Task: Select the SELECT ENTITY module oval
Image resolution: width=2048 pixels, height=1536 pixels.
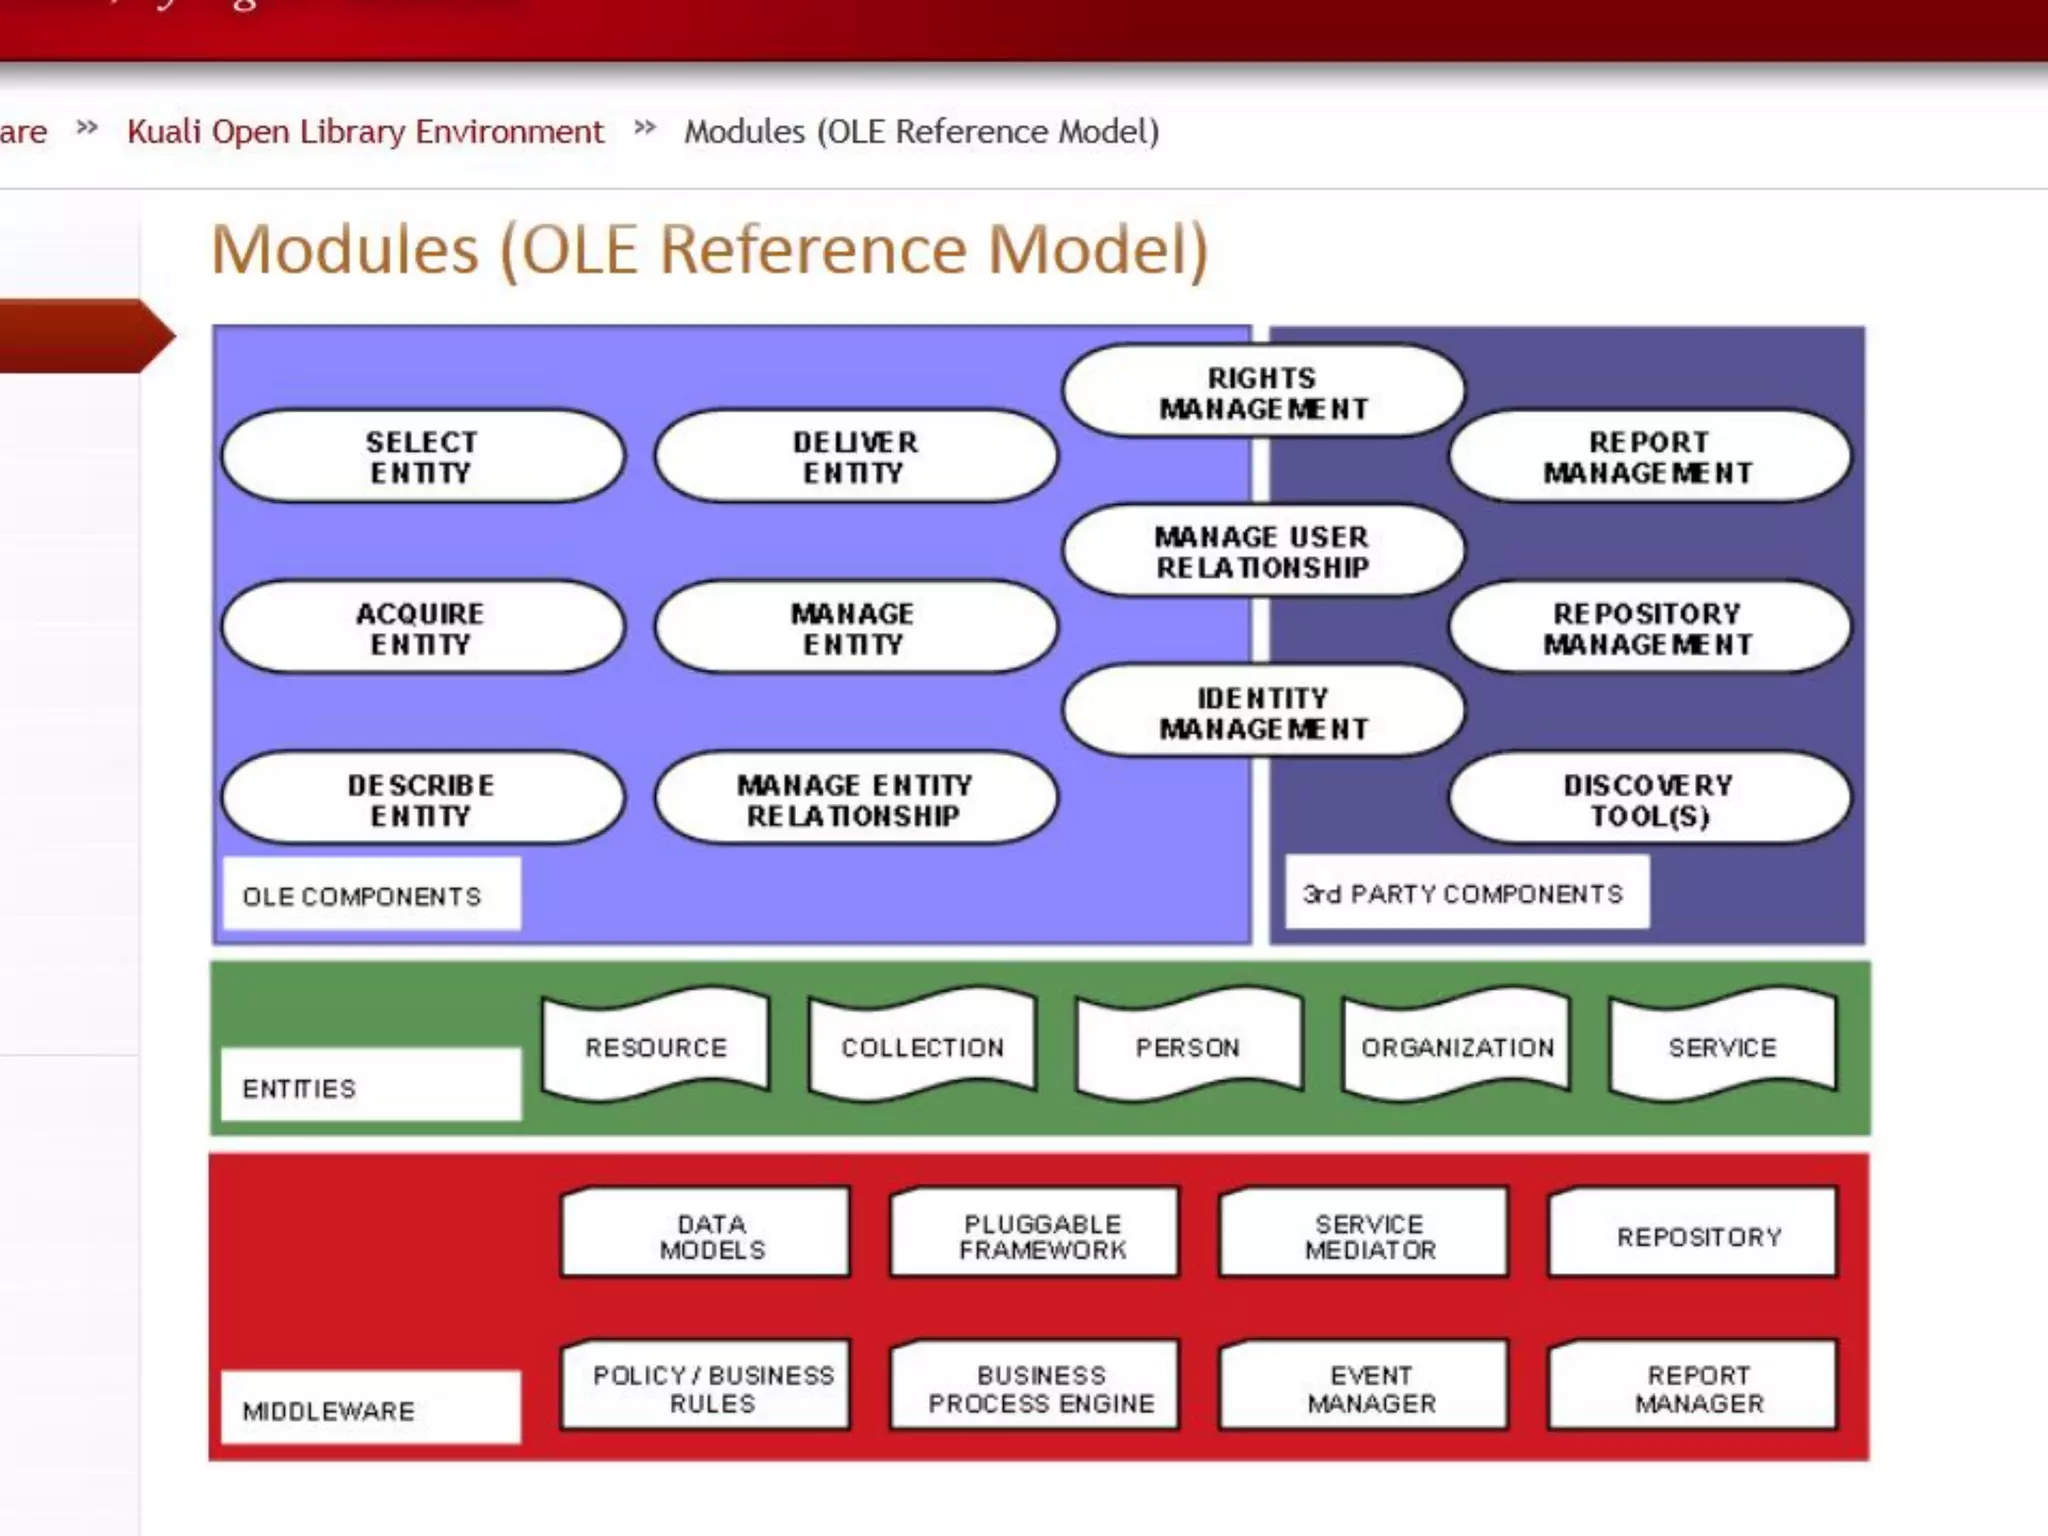Action: click(x=421, y=457)
